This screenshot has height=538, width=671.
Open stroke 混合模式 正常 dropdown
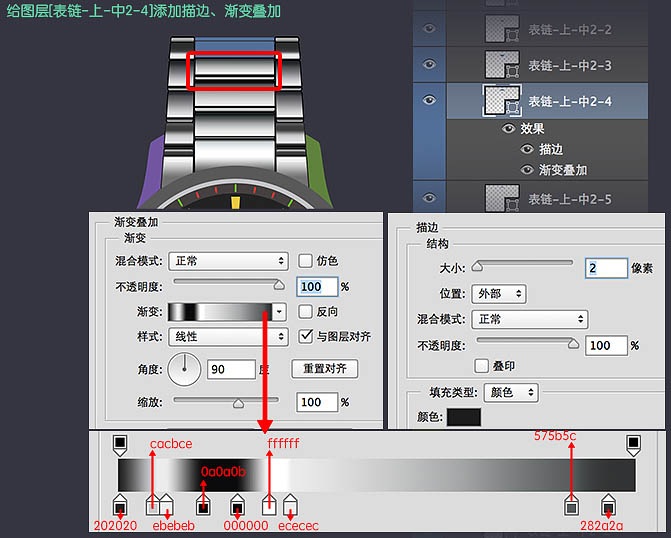pos(530,319)
